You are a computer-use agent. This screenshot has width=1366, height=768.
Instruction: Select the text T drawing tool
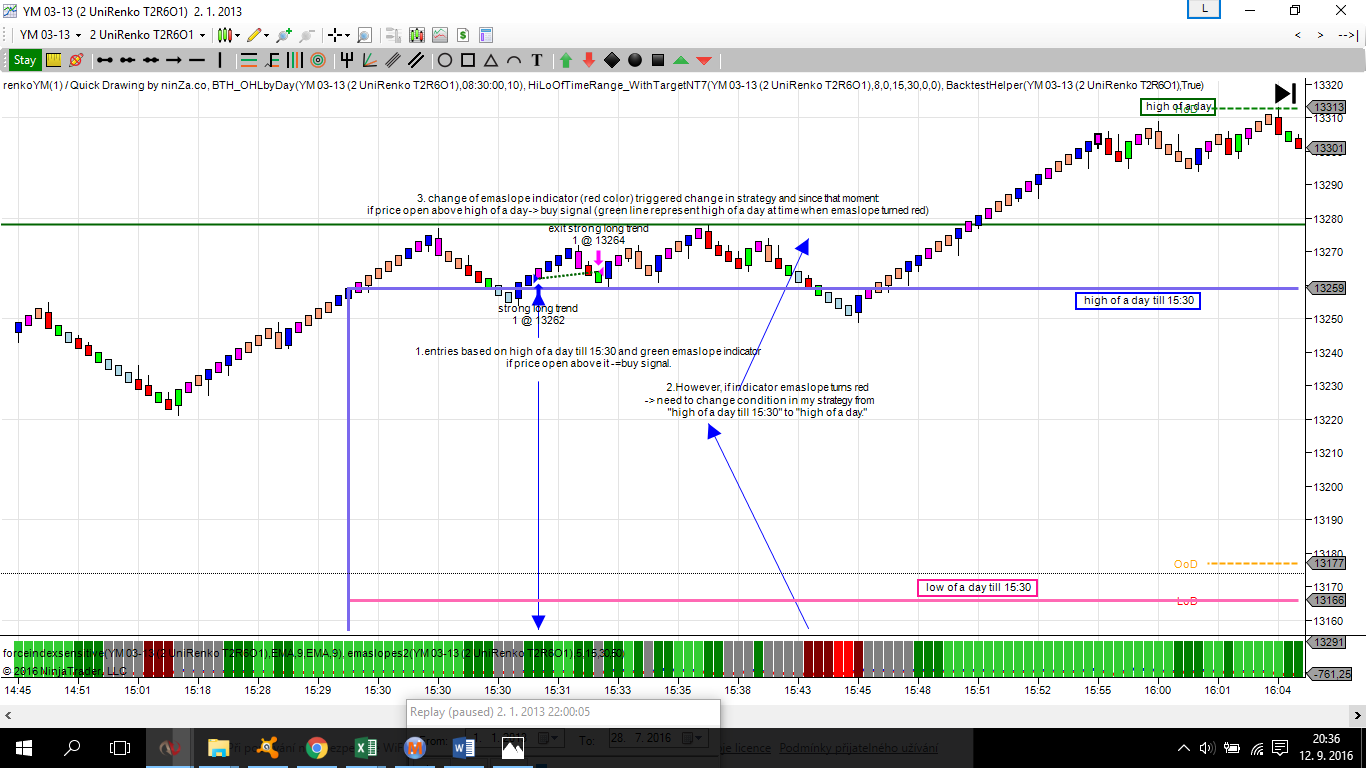[537, 60]
